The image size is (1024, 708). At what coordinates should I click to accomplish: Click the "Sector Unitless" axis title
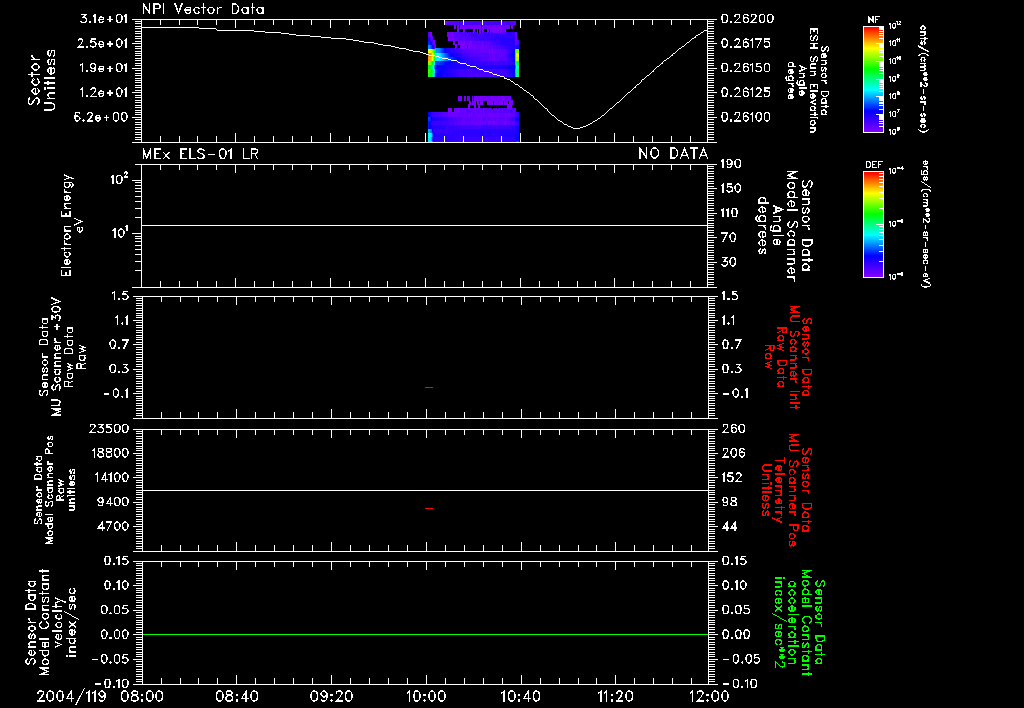(42, 80)
